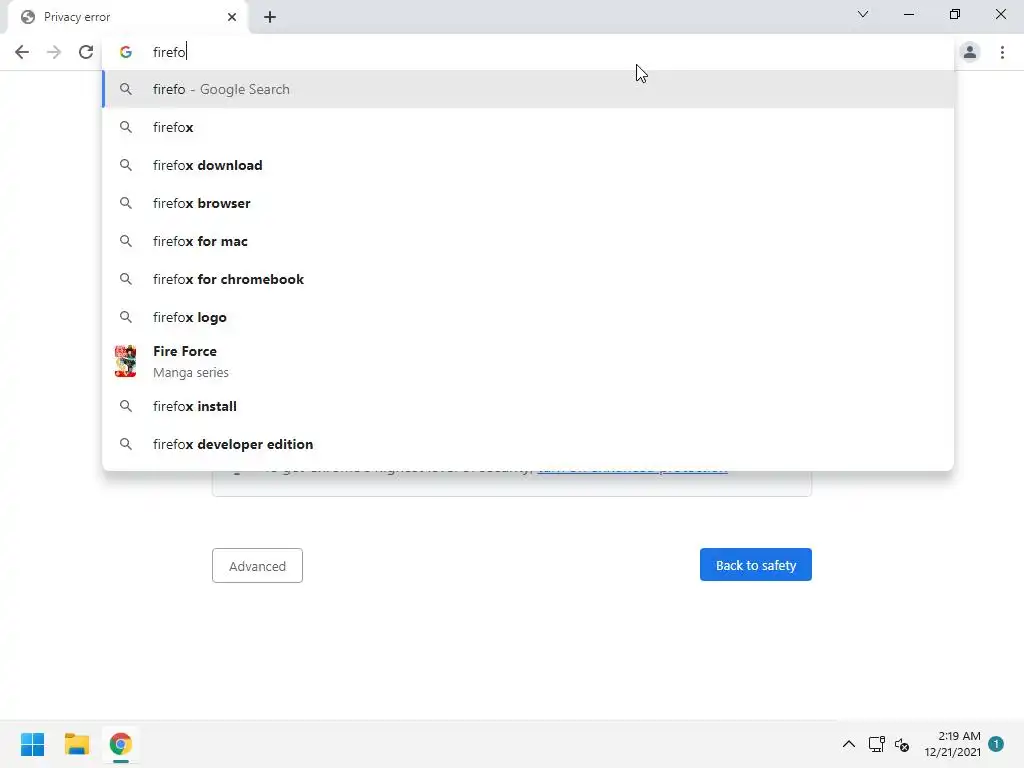Click the Fire Force manga thumbnail
Image resolution: width=1024 pixels, height=768 pixels.
[x=125, y=361]
